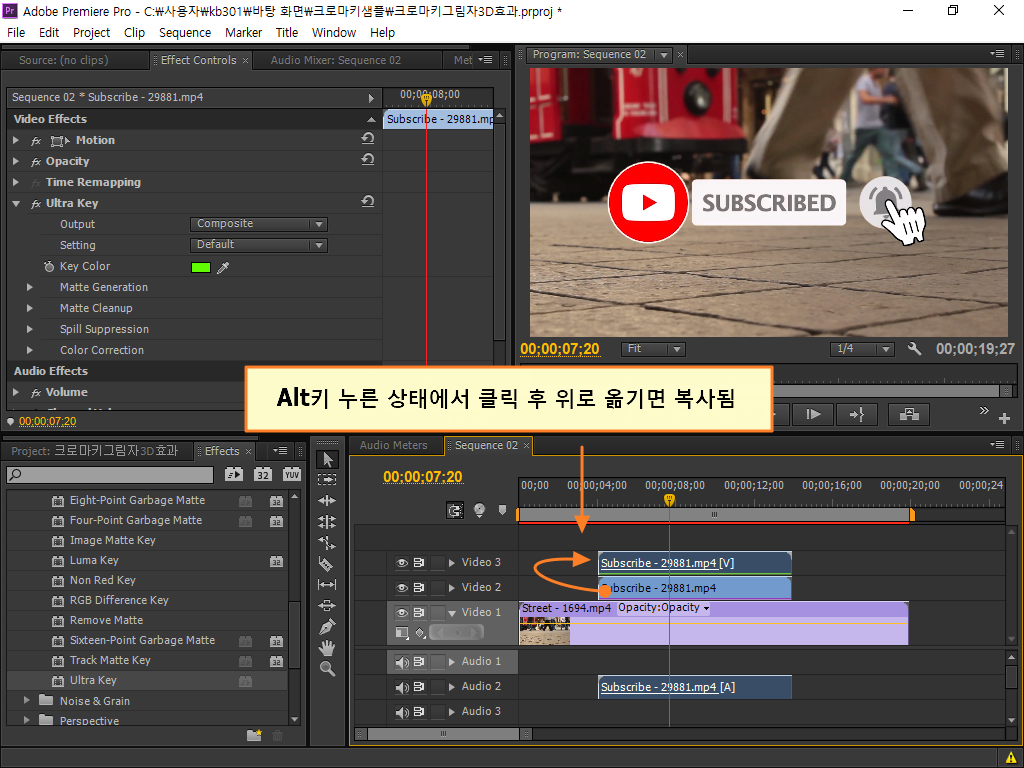Add a timeline marker
Image resolution: width=1024 pixels, height=768 pixels.
pyautogui.click(x=502, y=510)
